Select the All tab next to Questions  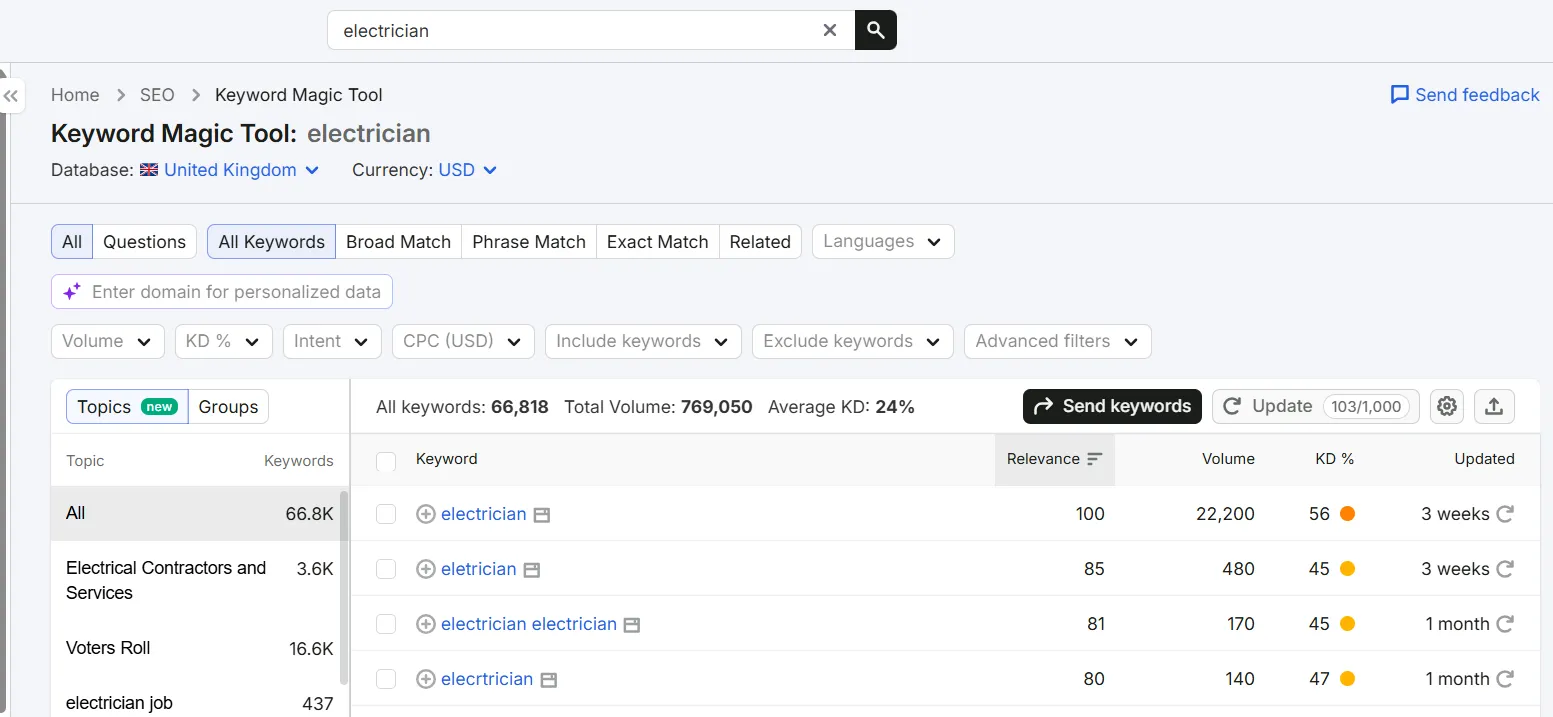pyautogui.click(x=72, y=242)
